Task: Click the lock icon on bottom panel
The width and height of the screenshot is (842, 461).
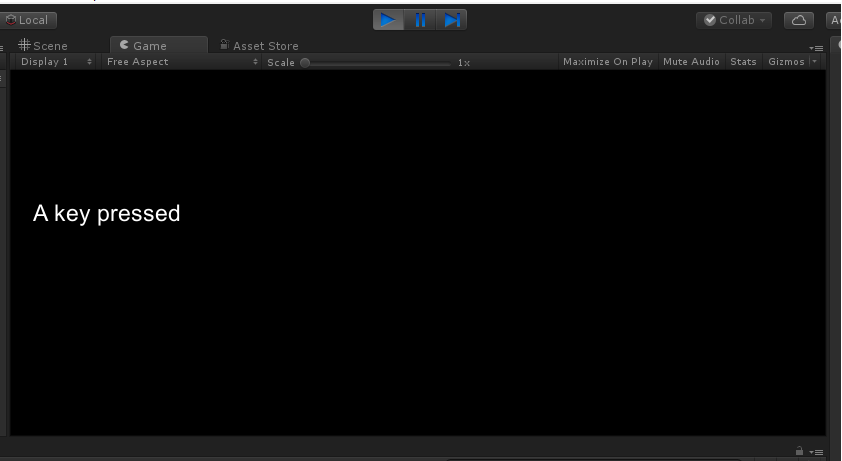Action: tap(800, 451)
